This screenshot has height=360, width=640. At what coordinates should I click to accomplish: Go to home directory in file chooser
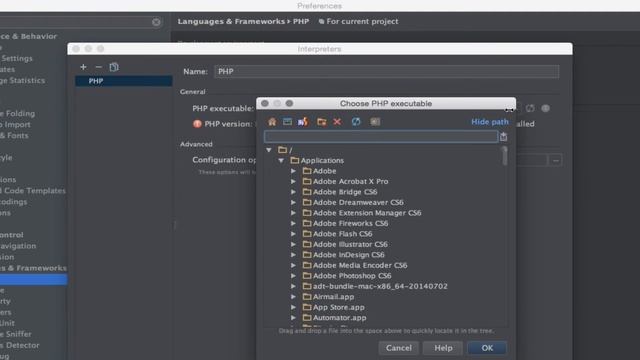click(x=272, y=122)
